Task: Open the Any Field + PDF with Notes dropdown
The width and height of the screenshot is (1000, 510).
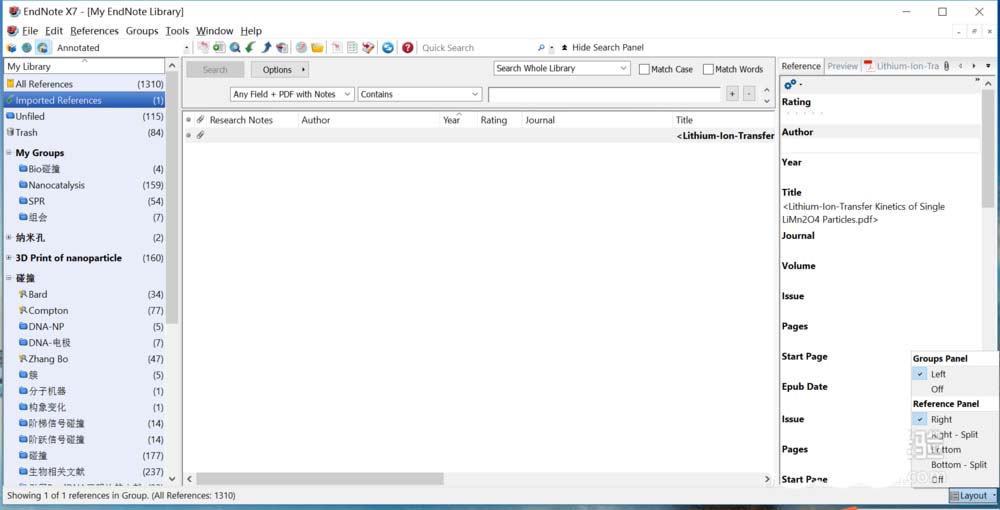Action: 292,94
